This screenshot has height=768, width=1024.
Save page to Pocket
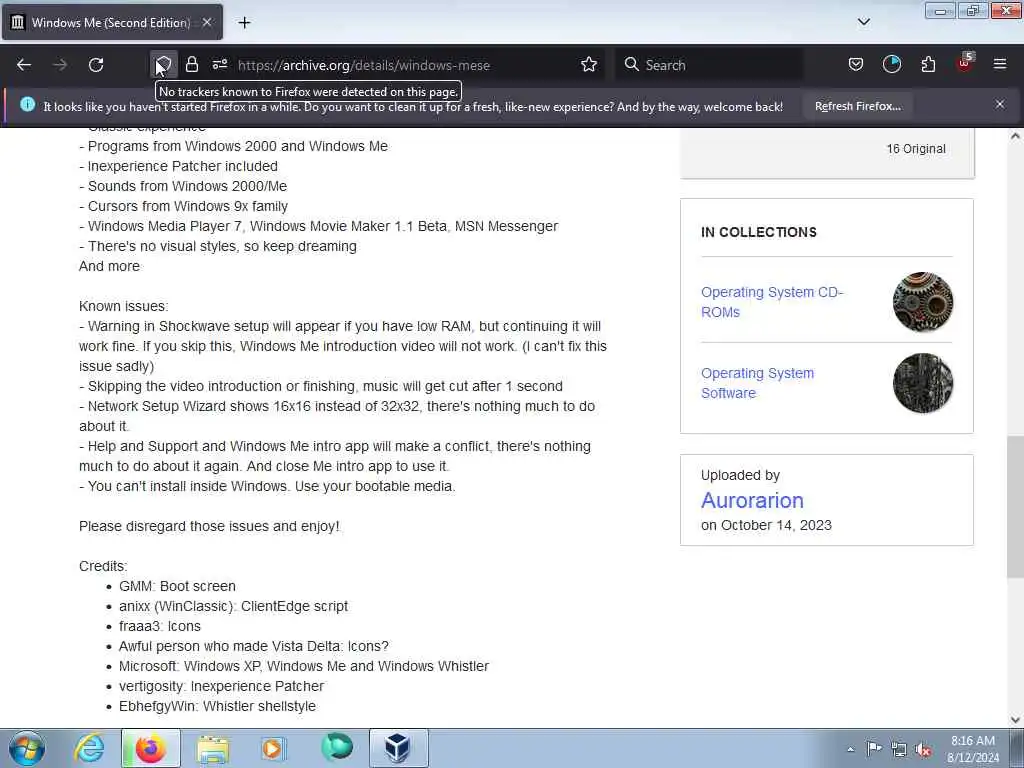(x=856, y=65)
